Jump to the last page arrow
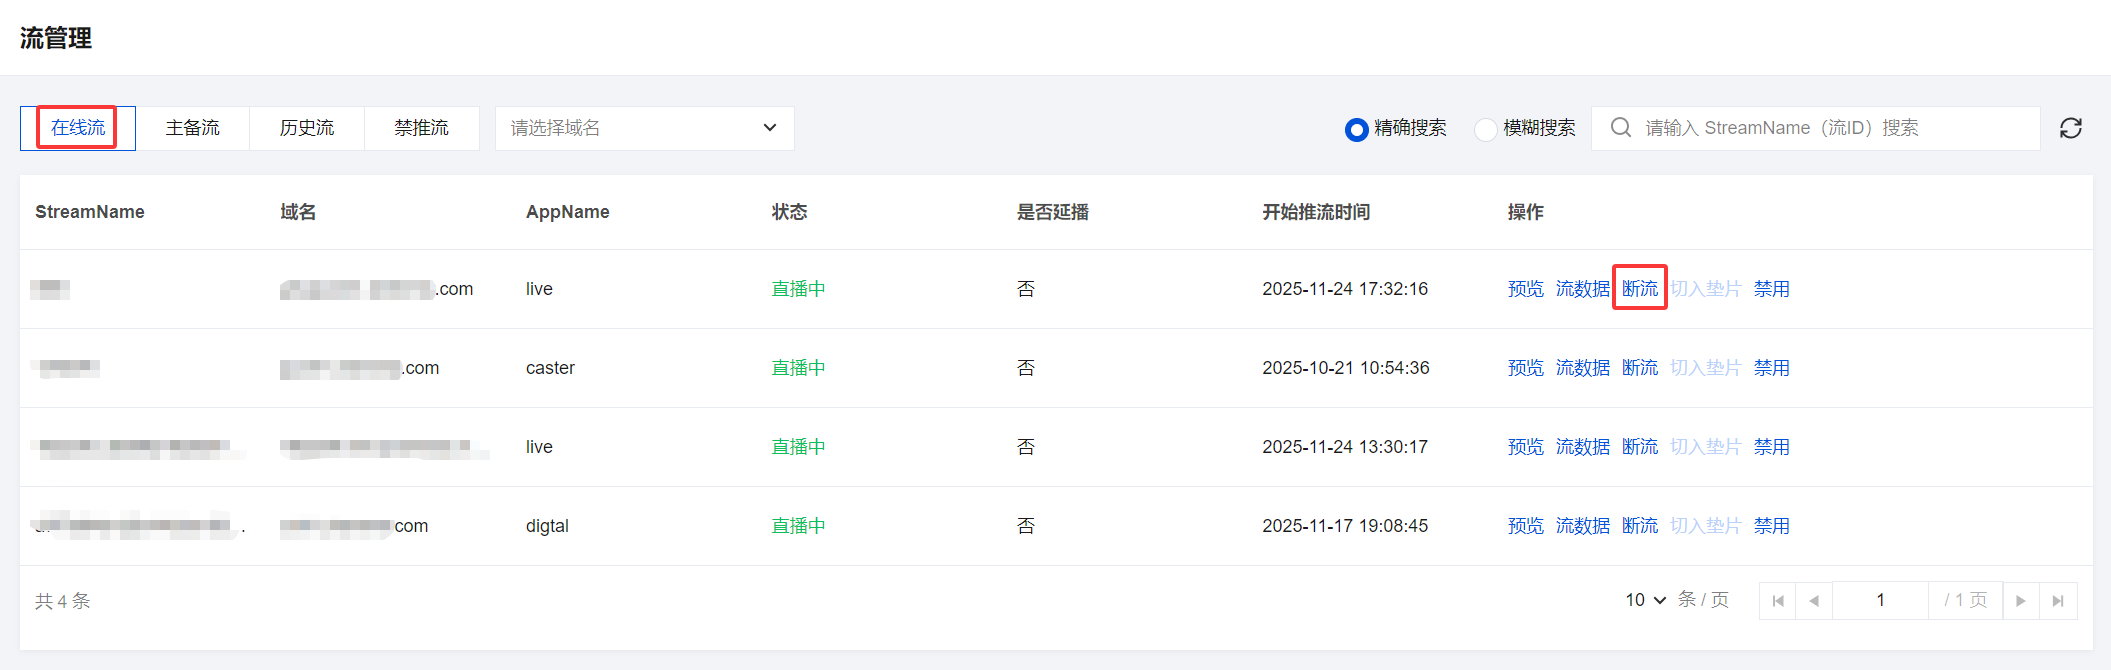 tap(2058, 601)
